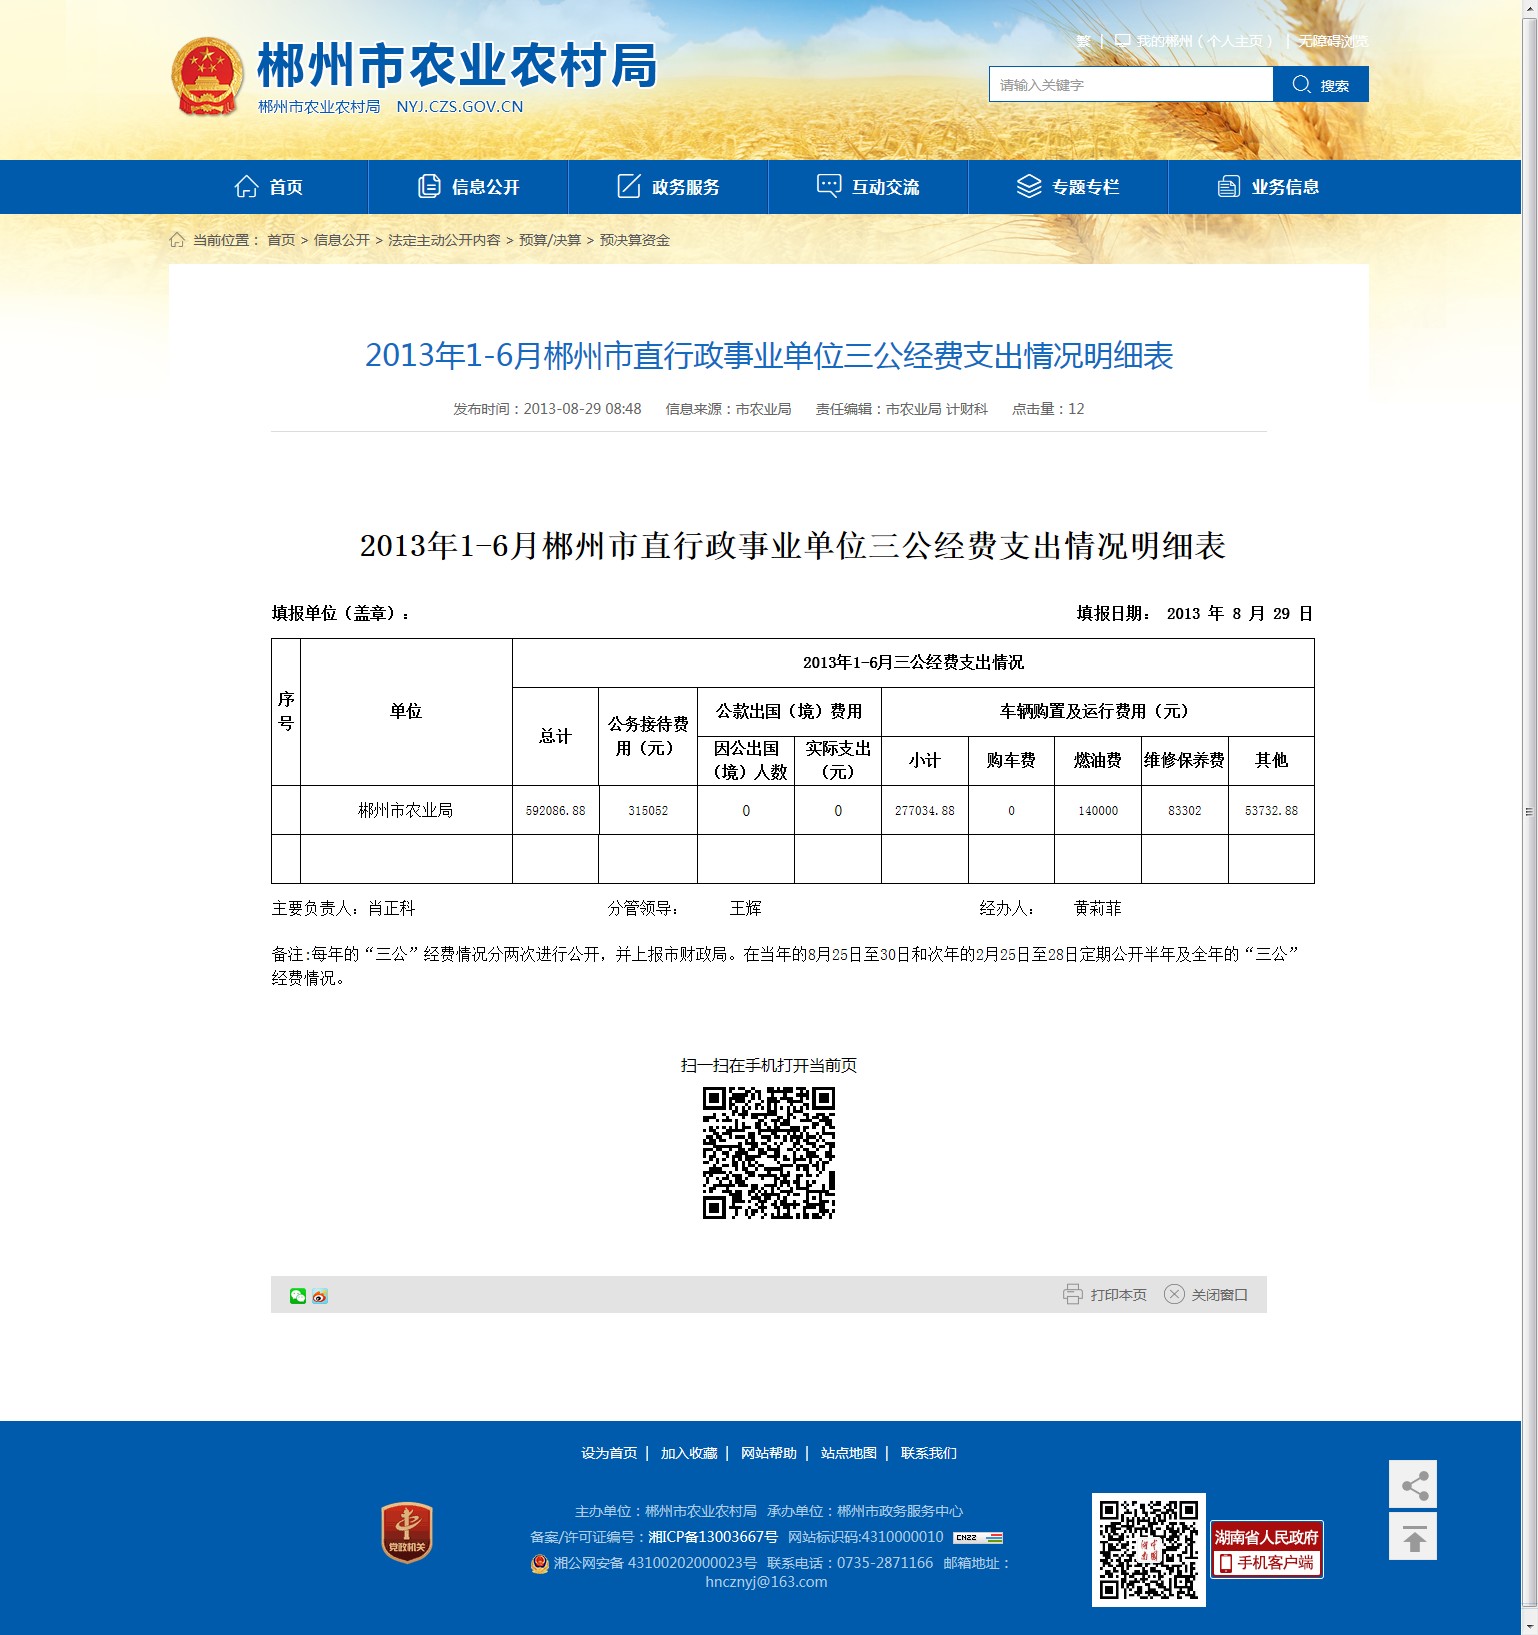Viewport: 1538px width, 1635px height.
Task: Click the total value 592086.88 cell
Action: click(555, 810)
